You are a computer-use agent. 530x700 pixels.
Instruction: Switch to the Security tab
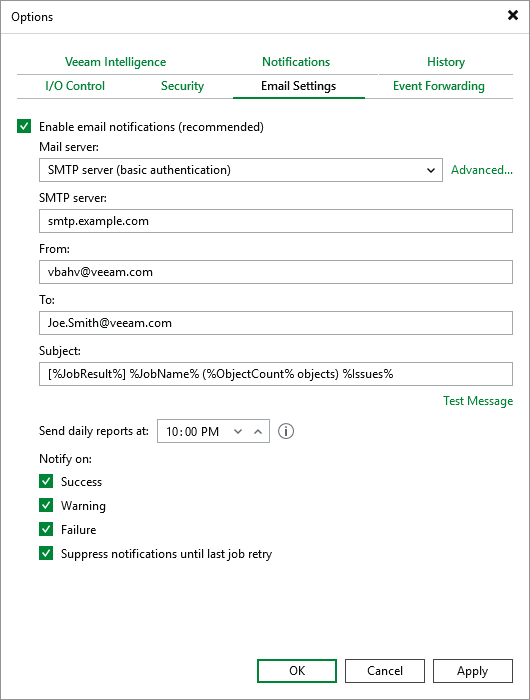click(x=182, y=86)
